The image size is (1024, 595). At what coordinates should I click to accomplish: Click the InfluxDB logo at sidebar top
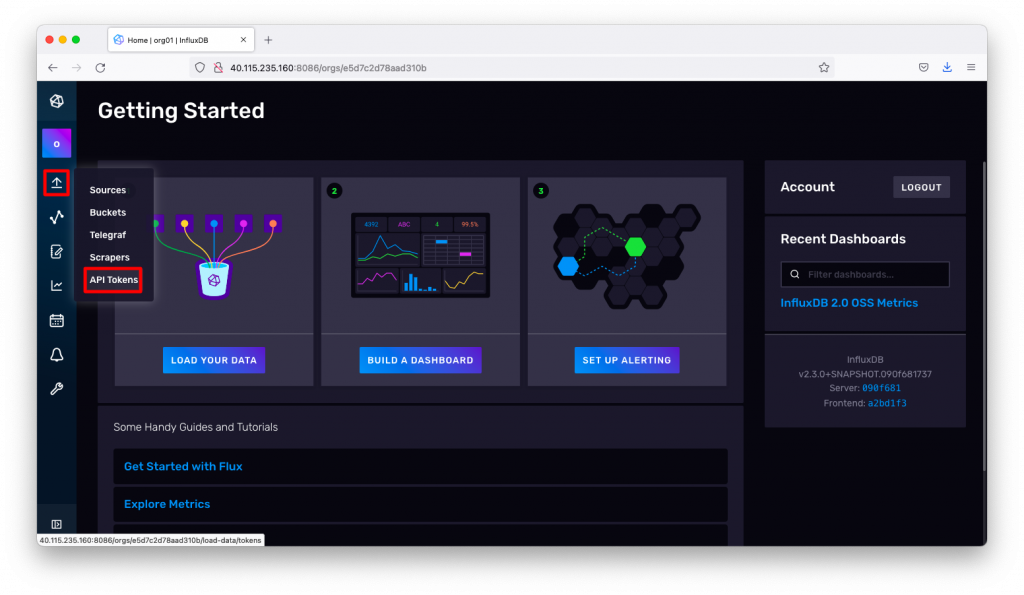[56, 101]
